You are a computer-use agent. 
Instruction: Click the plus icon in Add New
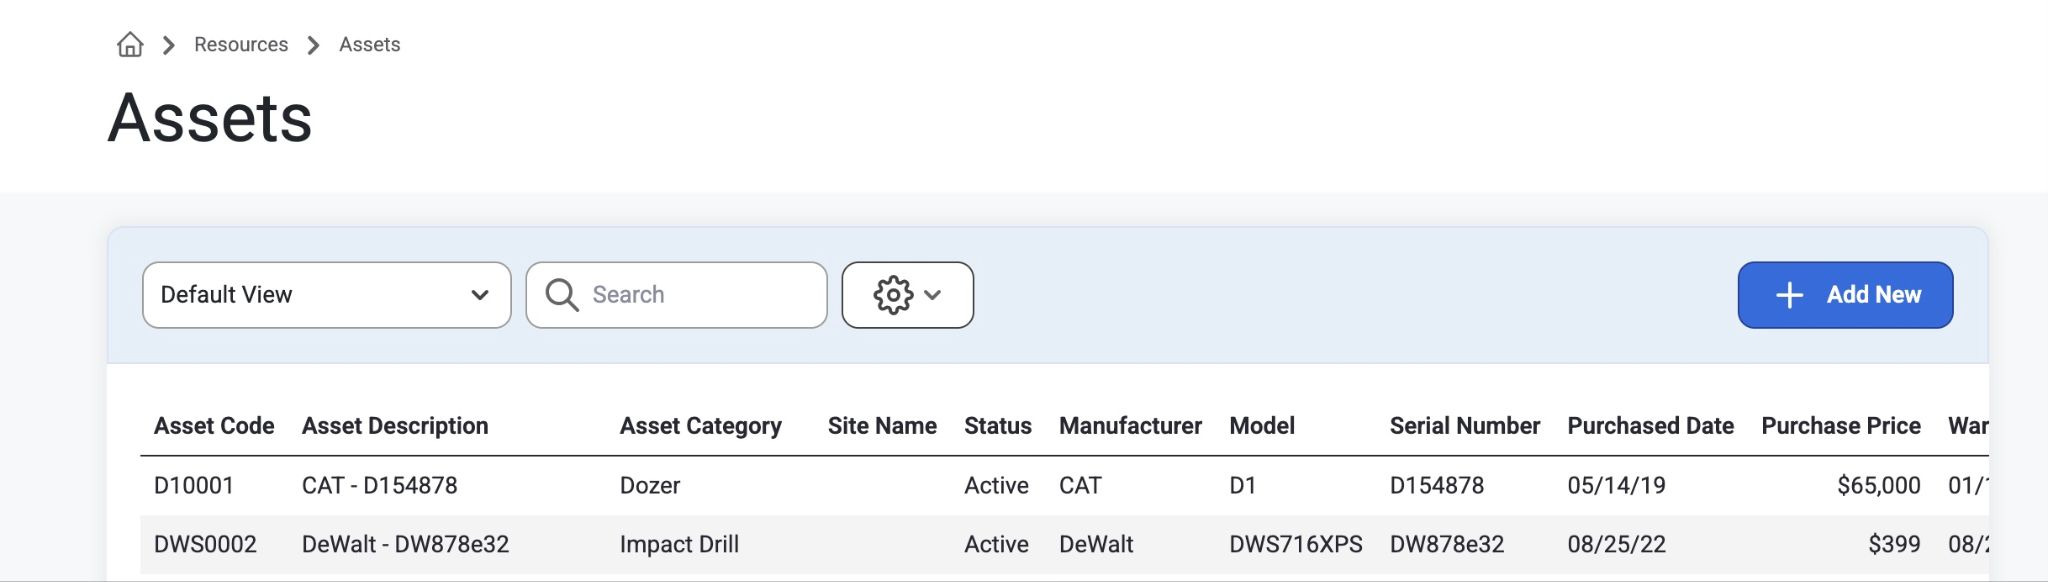click(1789, 295)
